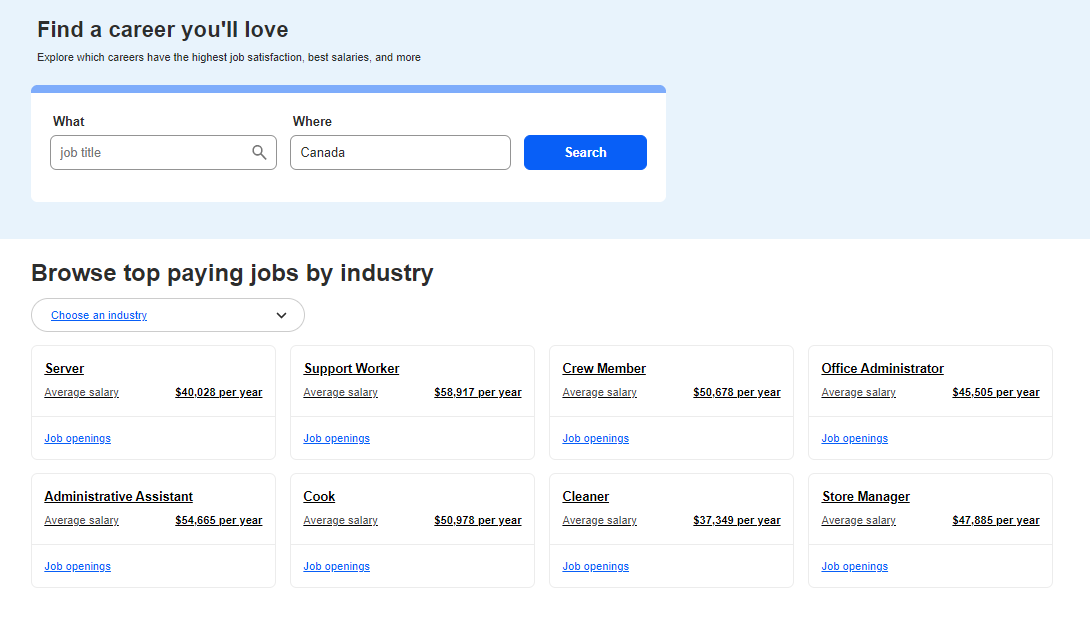Open the Support Worker career link

[351, 368]
